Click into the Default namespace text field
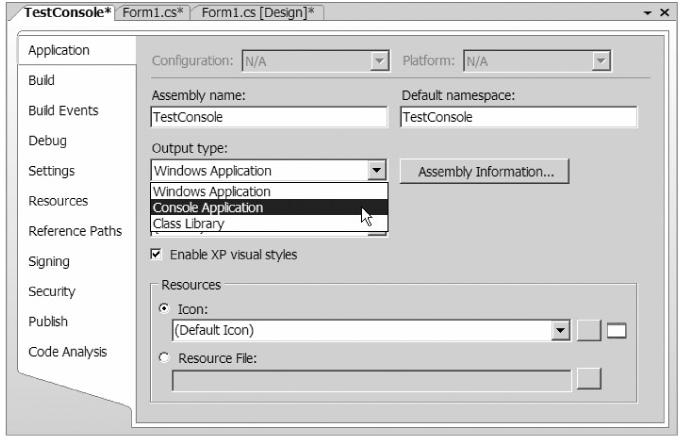The height and width of the screenshot is (445, 689). click(519, 117)
